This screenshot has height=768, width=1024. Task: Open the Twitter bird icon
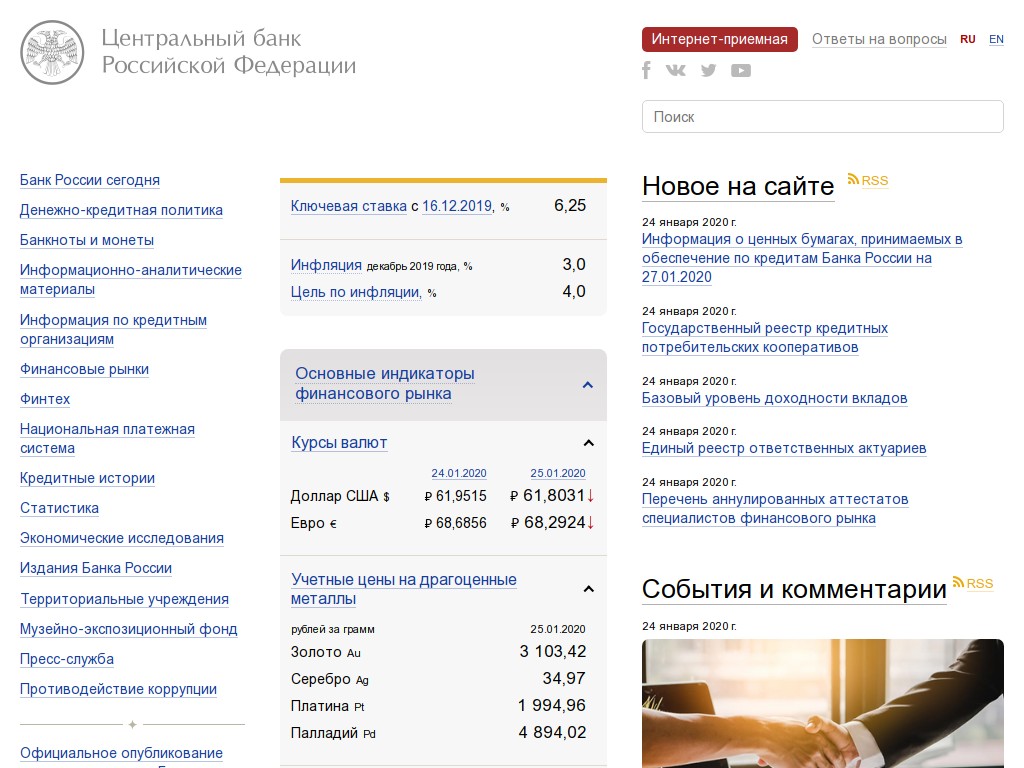tap(709, 70)
